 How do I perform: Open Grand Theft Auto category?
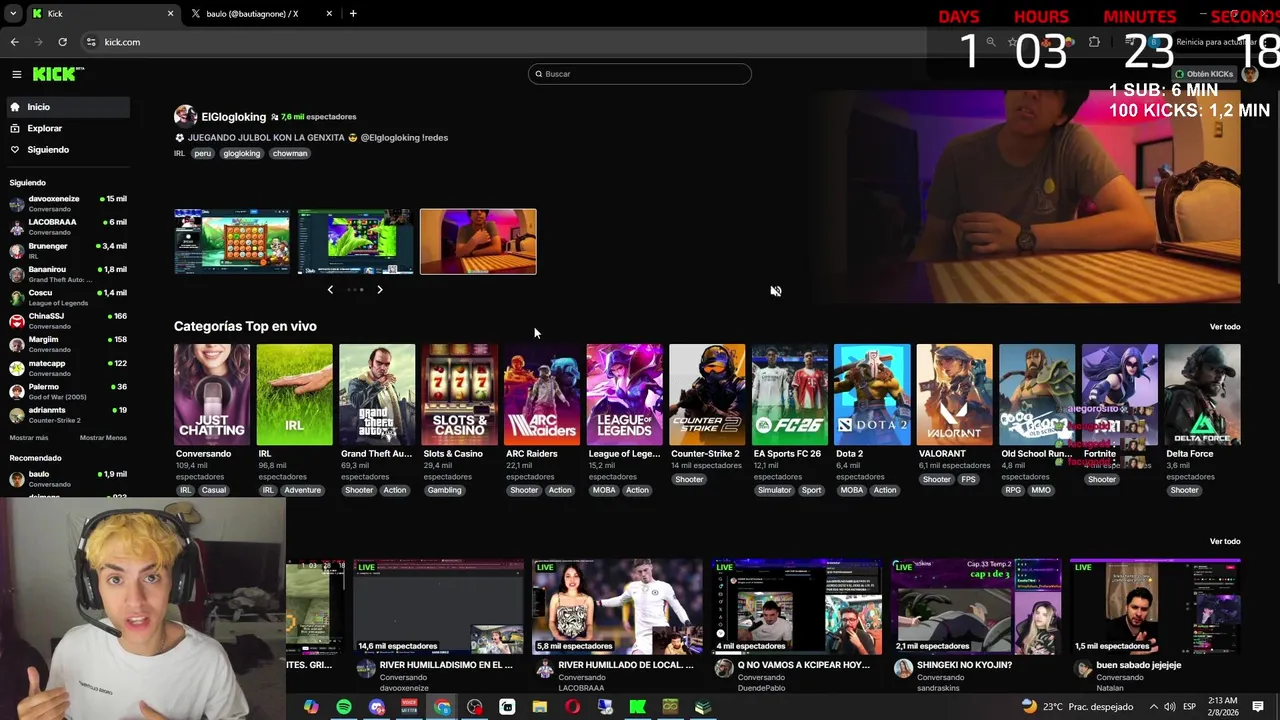(377, 395)
